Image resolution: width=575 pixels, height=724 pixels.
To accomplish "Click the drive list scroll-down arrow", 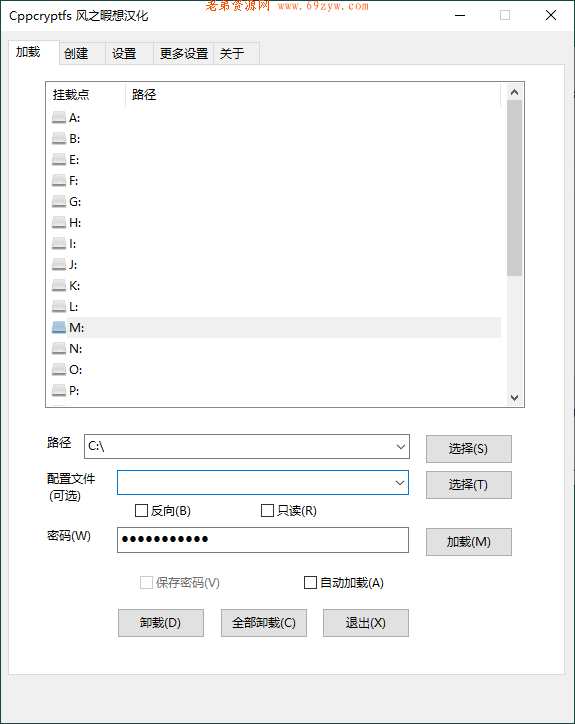I will click(x=514, y=398).
